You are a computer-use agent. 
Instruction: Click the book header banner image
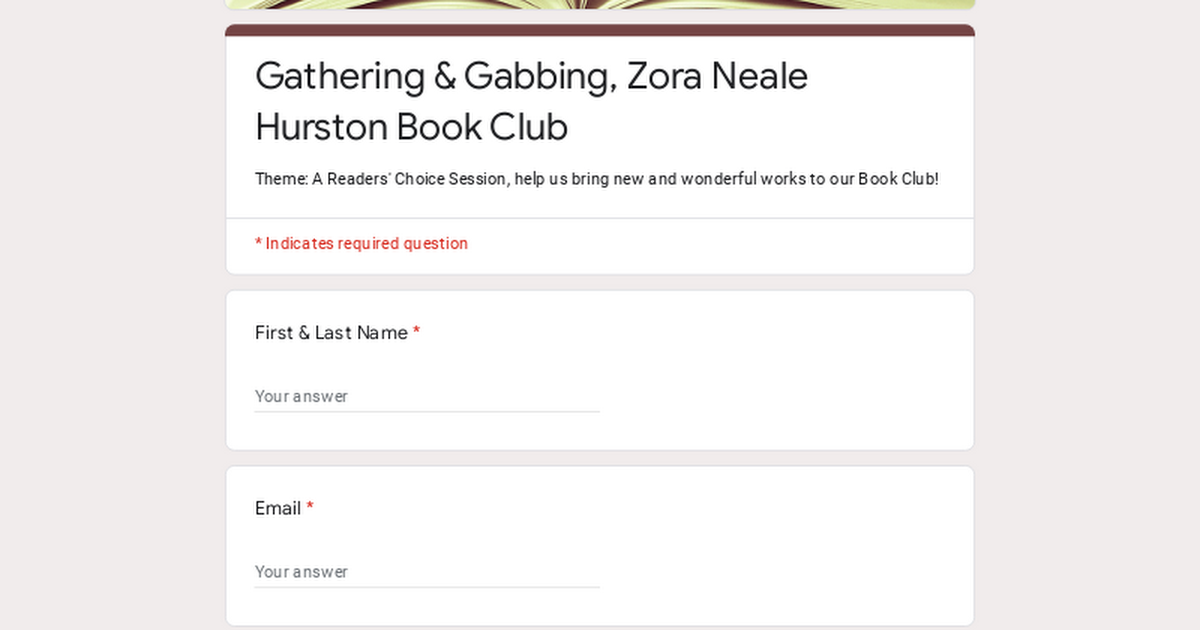pyautogui.click(x=600, y=6)
